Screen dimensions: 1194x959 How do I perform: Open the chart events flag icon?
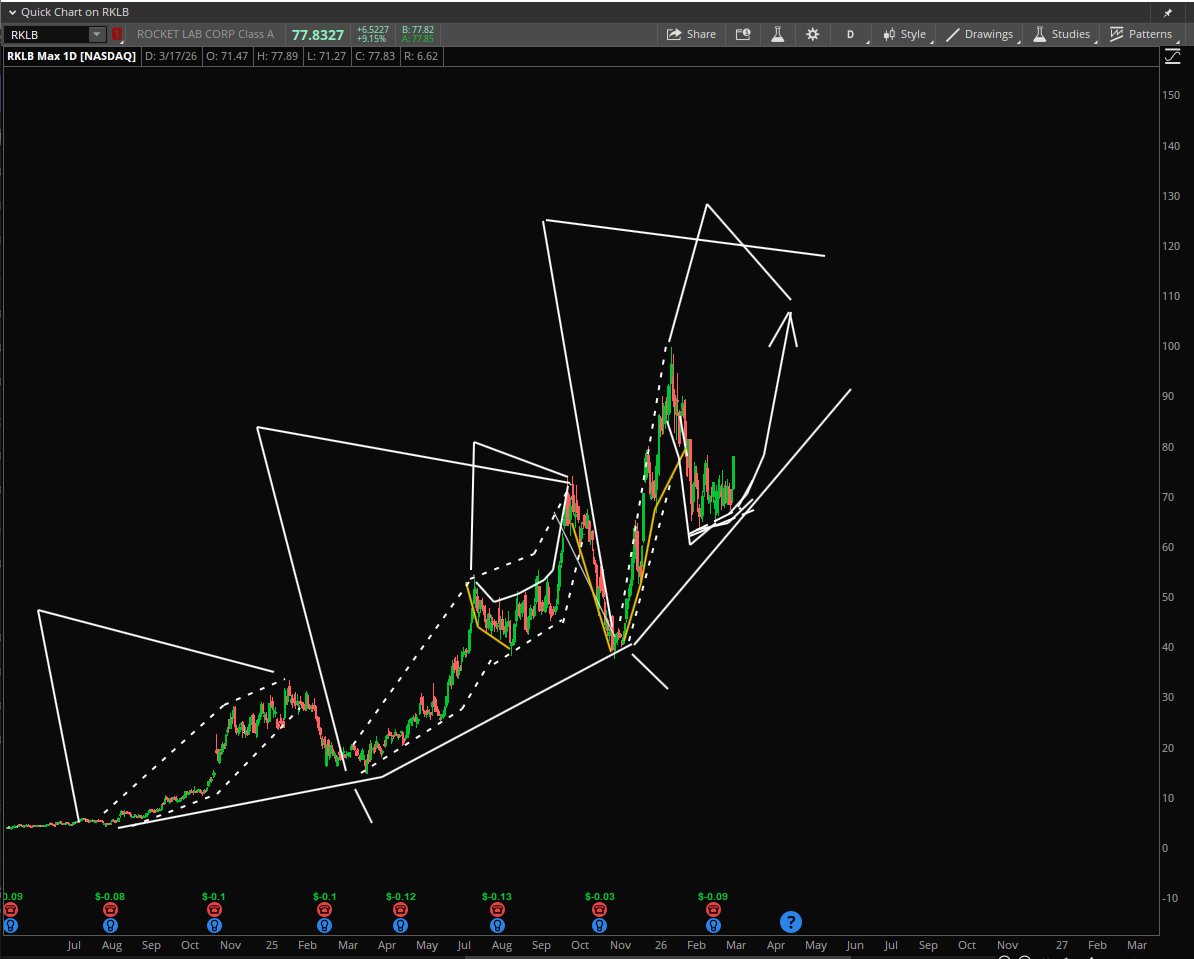pos(743,33)
